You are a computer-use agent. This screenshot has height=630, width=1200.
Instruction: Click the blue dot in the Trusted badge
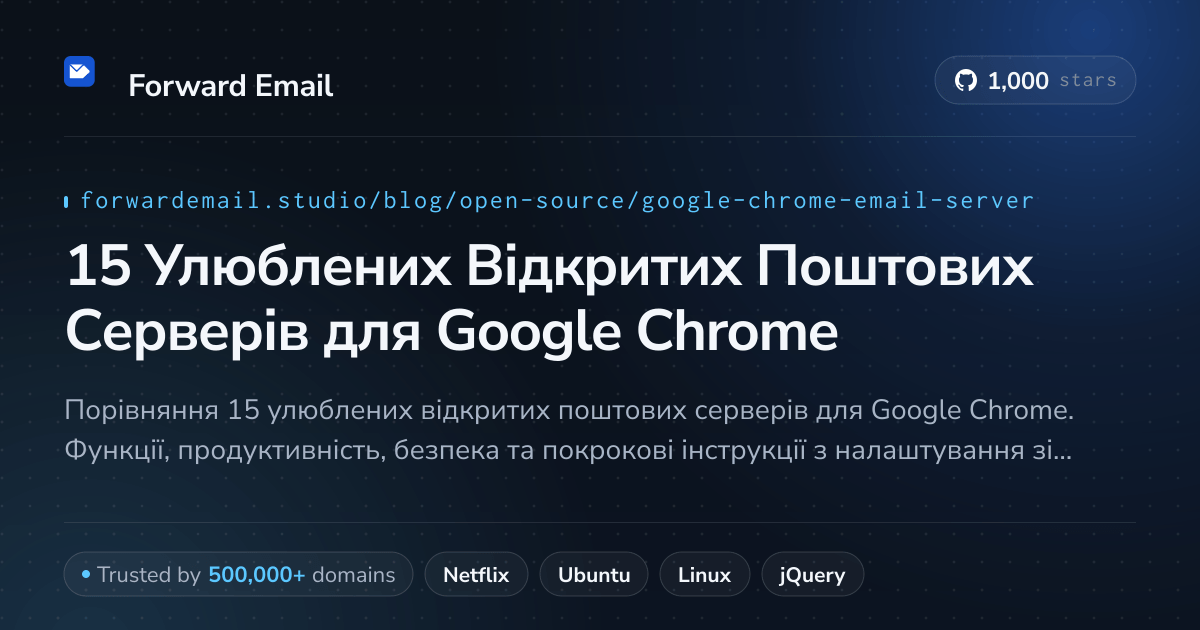[86, 575]
